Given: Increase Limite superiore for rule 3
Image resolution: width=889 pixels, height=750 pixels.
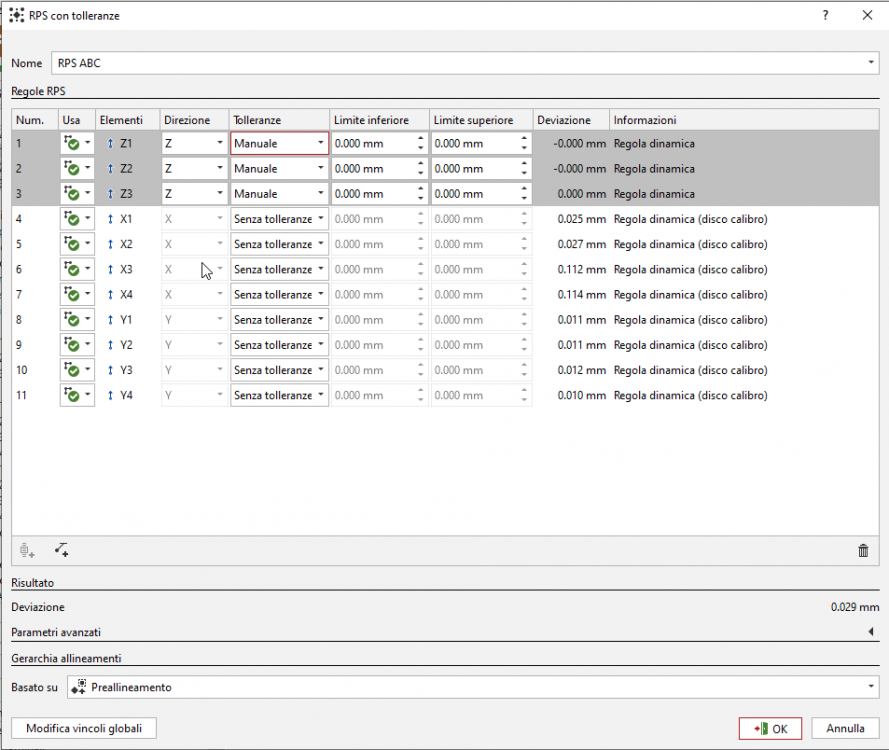Looking at the screenshot, I should [x=524, y=189].
